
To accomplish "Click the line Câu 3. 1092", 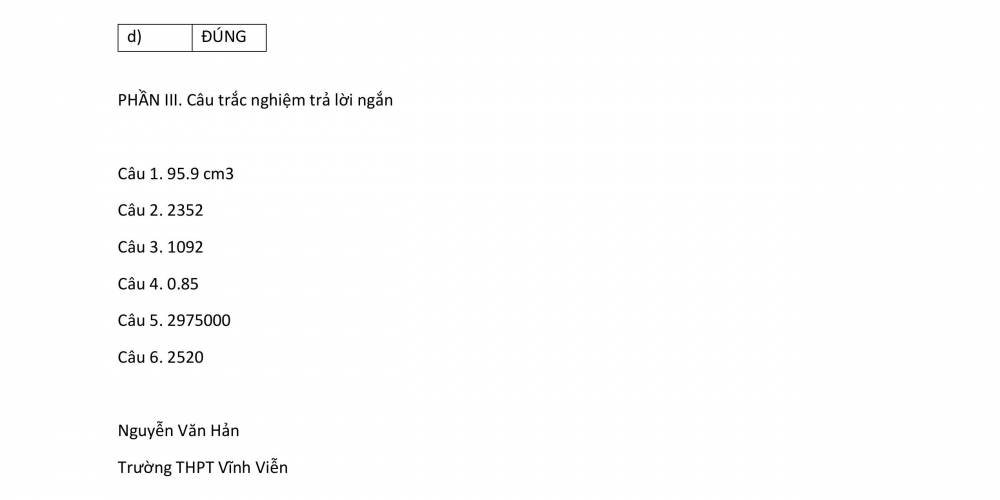I will [161, 247].
